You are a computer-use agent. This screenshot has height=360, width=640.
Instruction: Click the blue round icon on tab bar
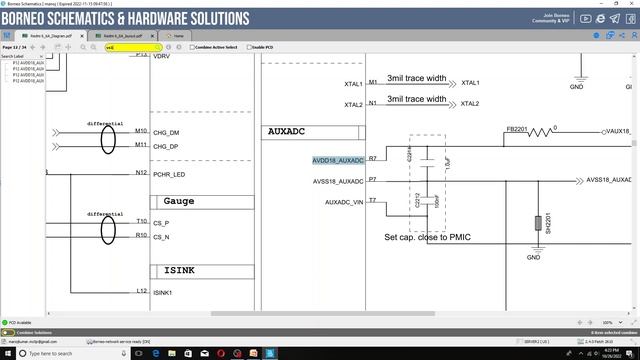(596, 36)
